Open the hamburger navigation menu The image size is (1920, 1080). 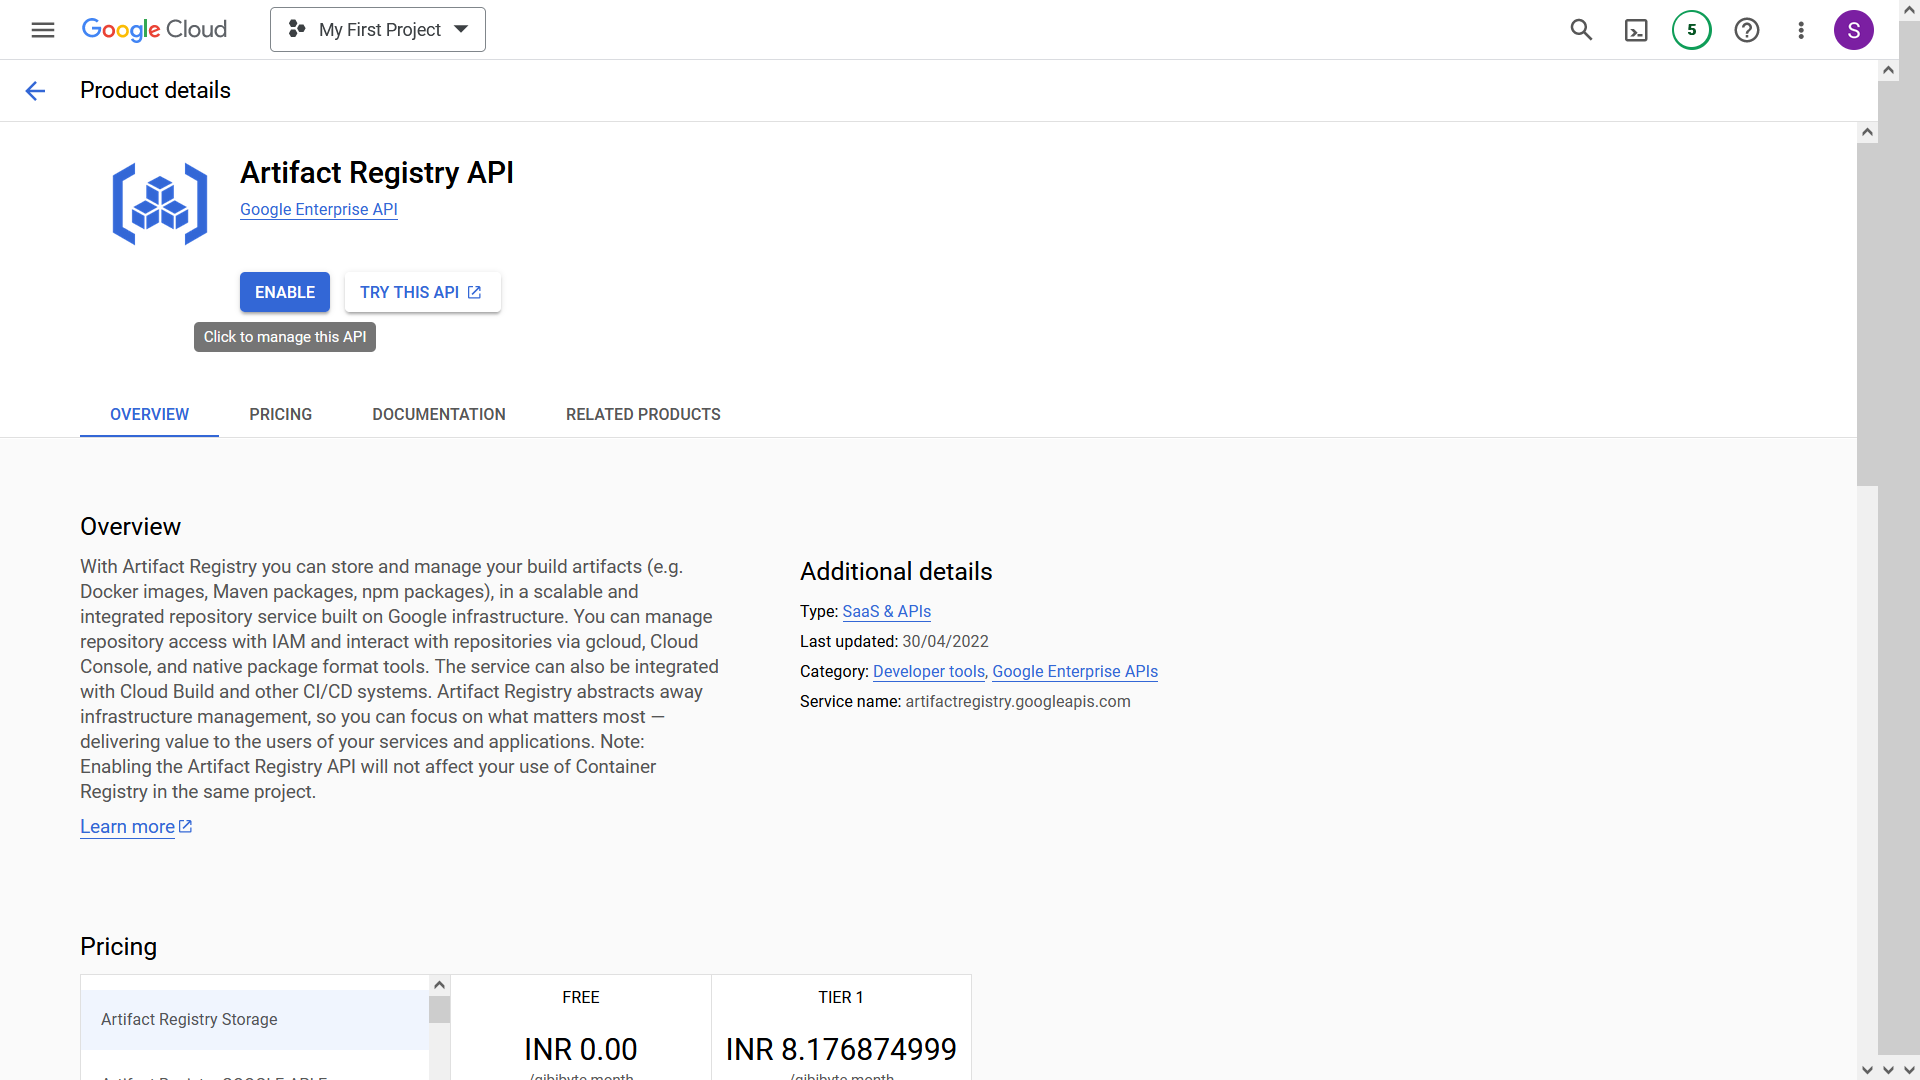43,30
